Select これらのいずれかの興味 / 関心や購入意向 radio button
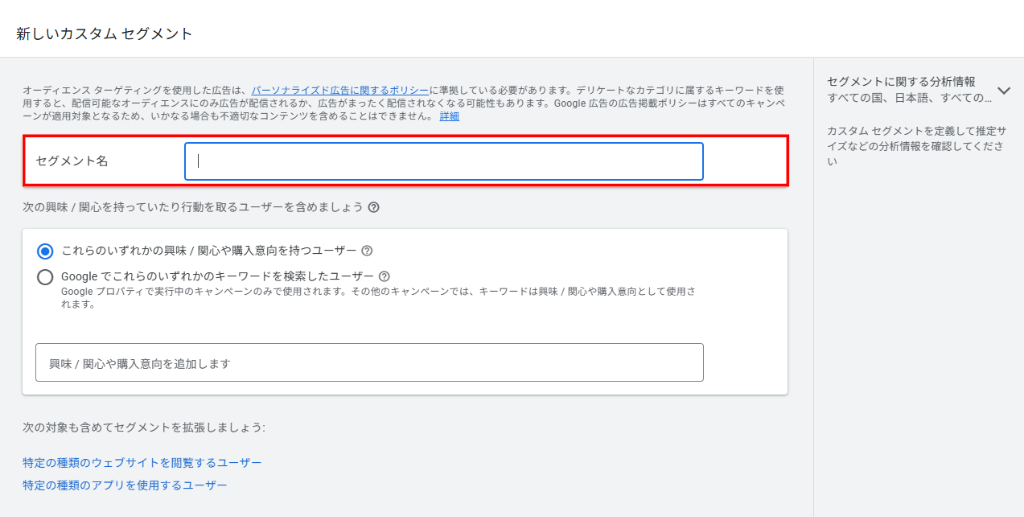 click(x=45, y=251)
